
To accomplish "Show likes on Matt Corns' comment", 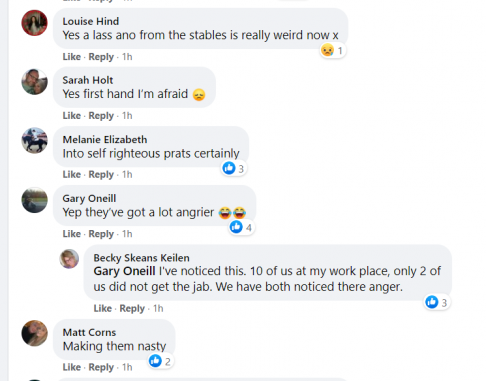I will coord(160,361).
